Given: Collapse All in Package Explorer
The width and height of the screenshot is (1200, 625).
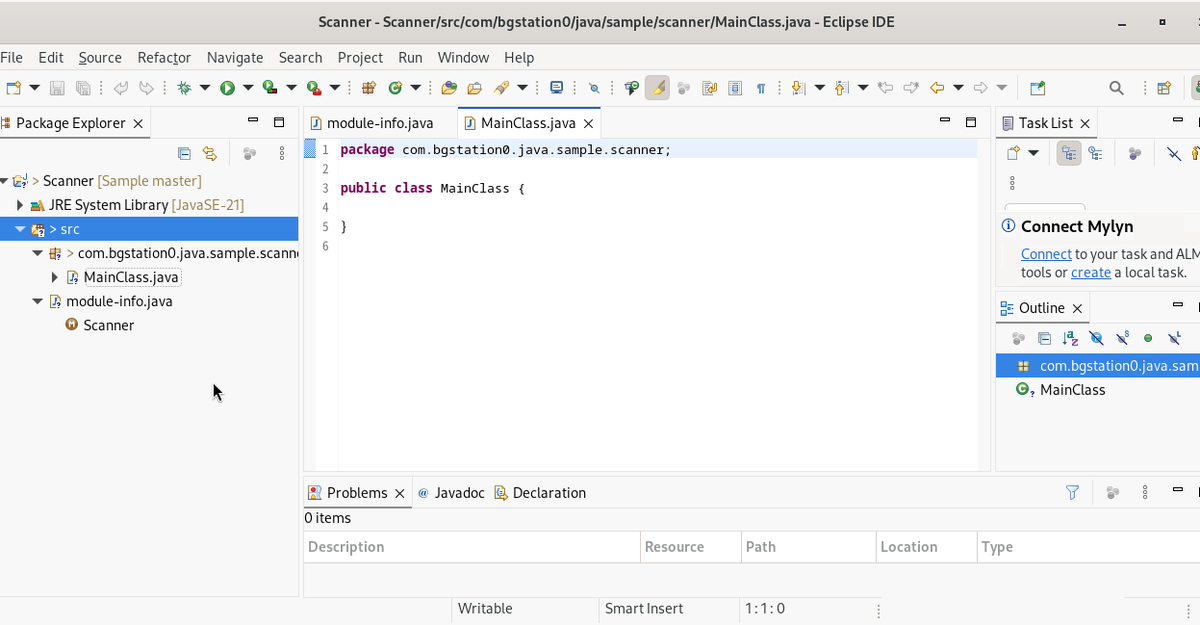Looking at the screenshot, I should pos(184,153).
